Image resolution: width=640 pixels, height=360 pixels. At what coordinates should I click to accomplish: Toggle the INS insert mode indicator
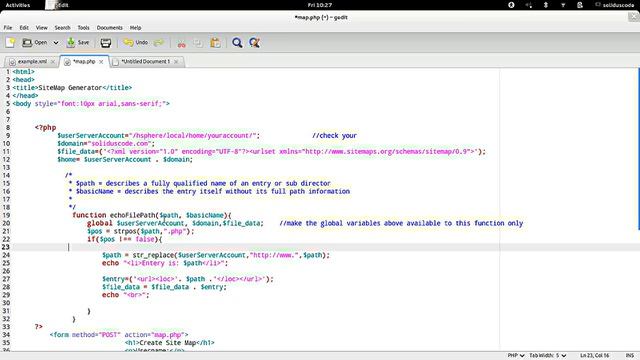(629, 356)
